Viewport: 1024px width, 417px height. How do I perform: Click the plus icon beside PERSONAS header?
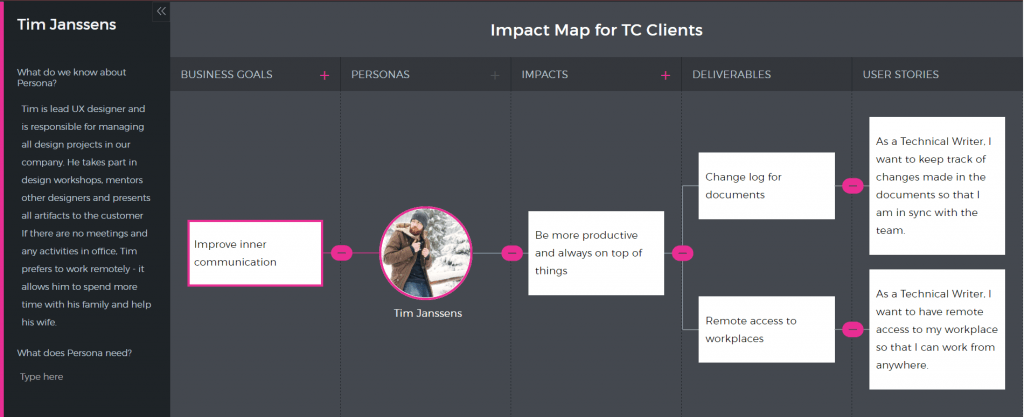pos(494,76)
